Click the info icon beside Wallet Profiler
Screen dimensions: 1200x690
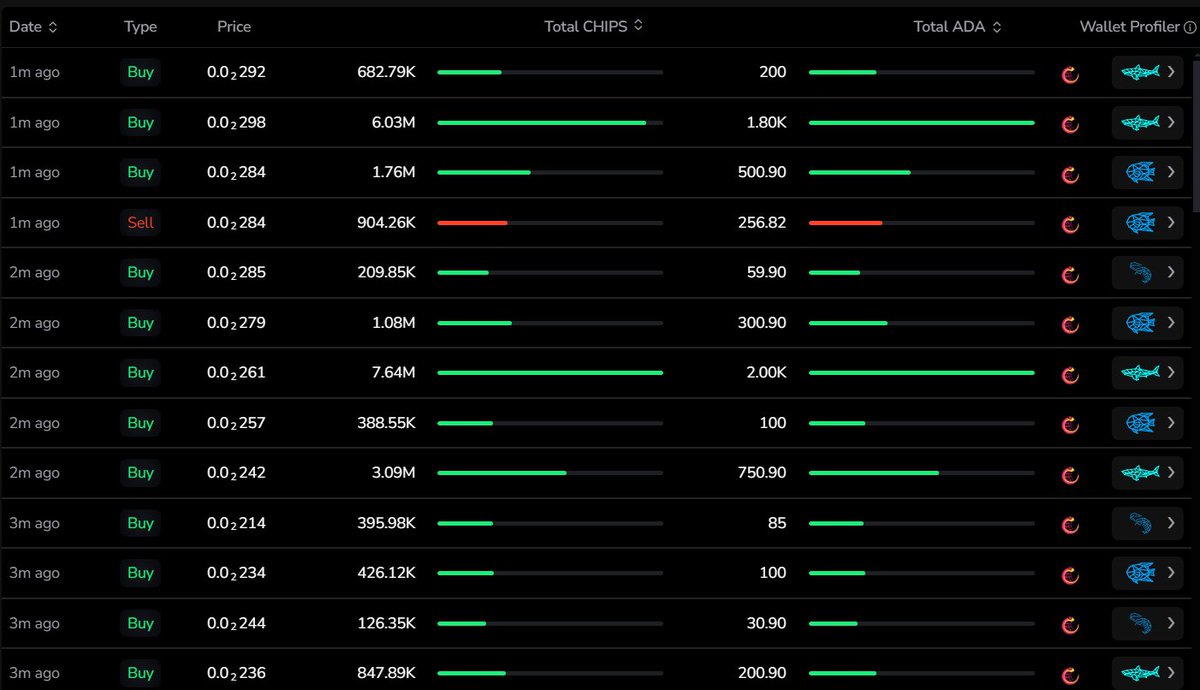[1190, 28]
